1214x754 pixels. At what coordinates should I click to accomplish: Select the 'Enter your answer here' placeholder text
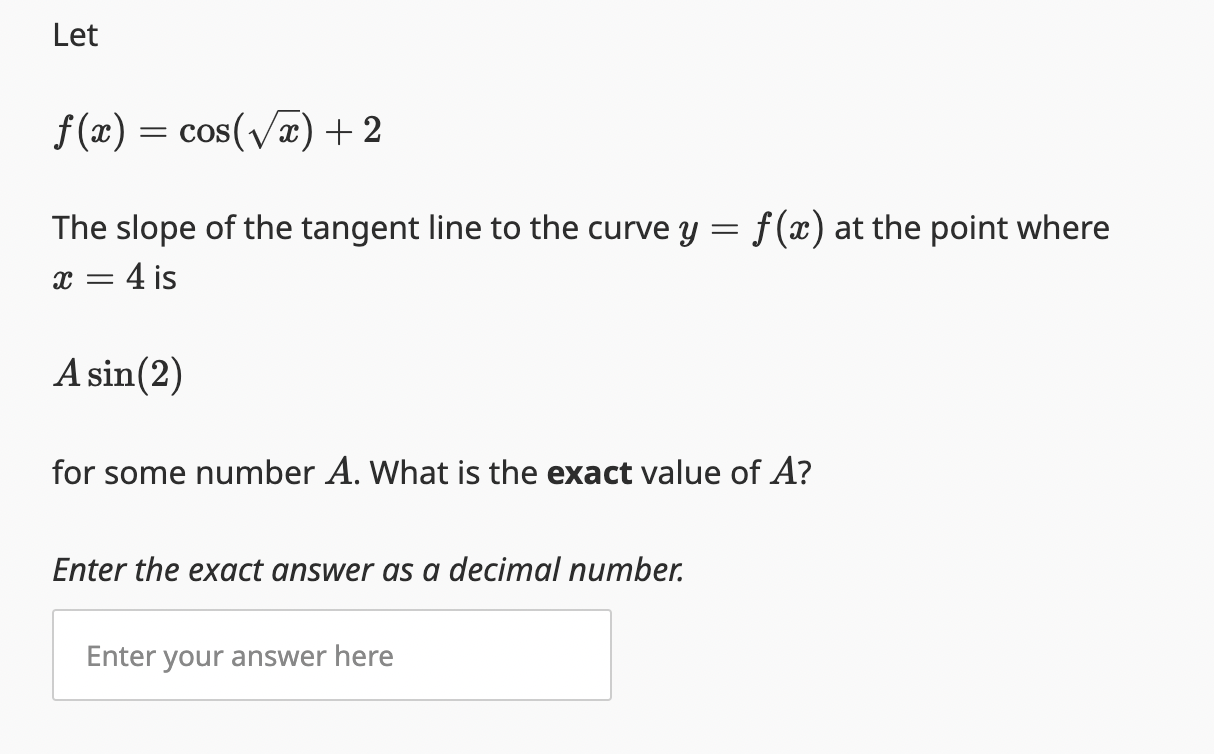click(240, 656)
